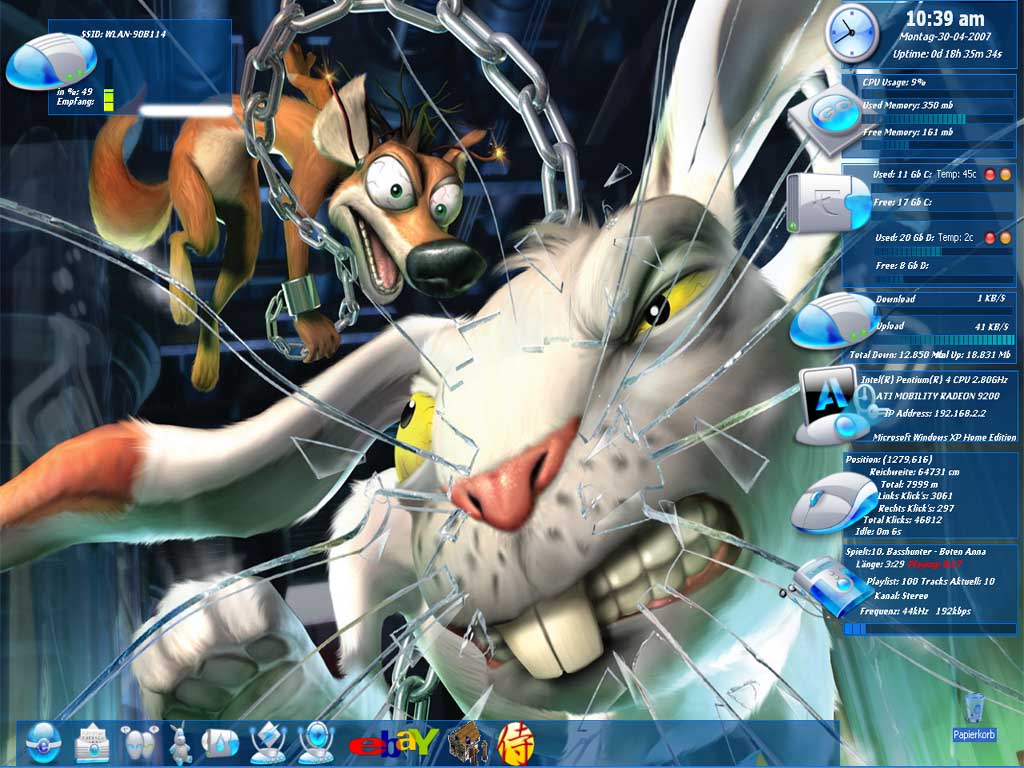Click the Playlist: 100 Tracks Aktuell: 10 text
This screenshot has width=1024, height=768.
tap(931, 581)
